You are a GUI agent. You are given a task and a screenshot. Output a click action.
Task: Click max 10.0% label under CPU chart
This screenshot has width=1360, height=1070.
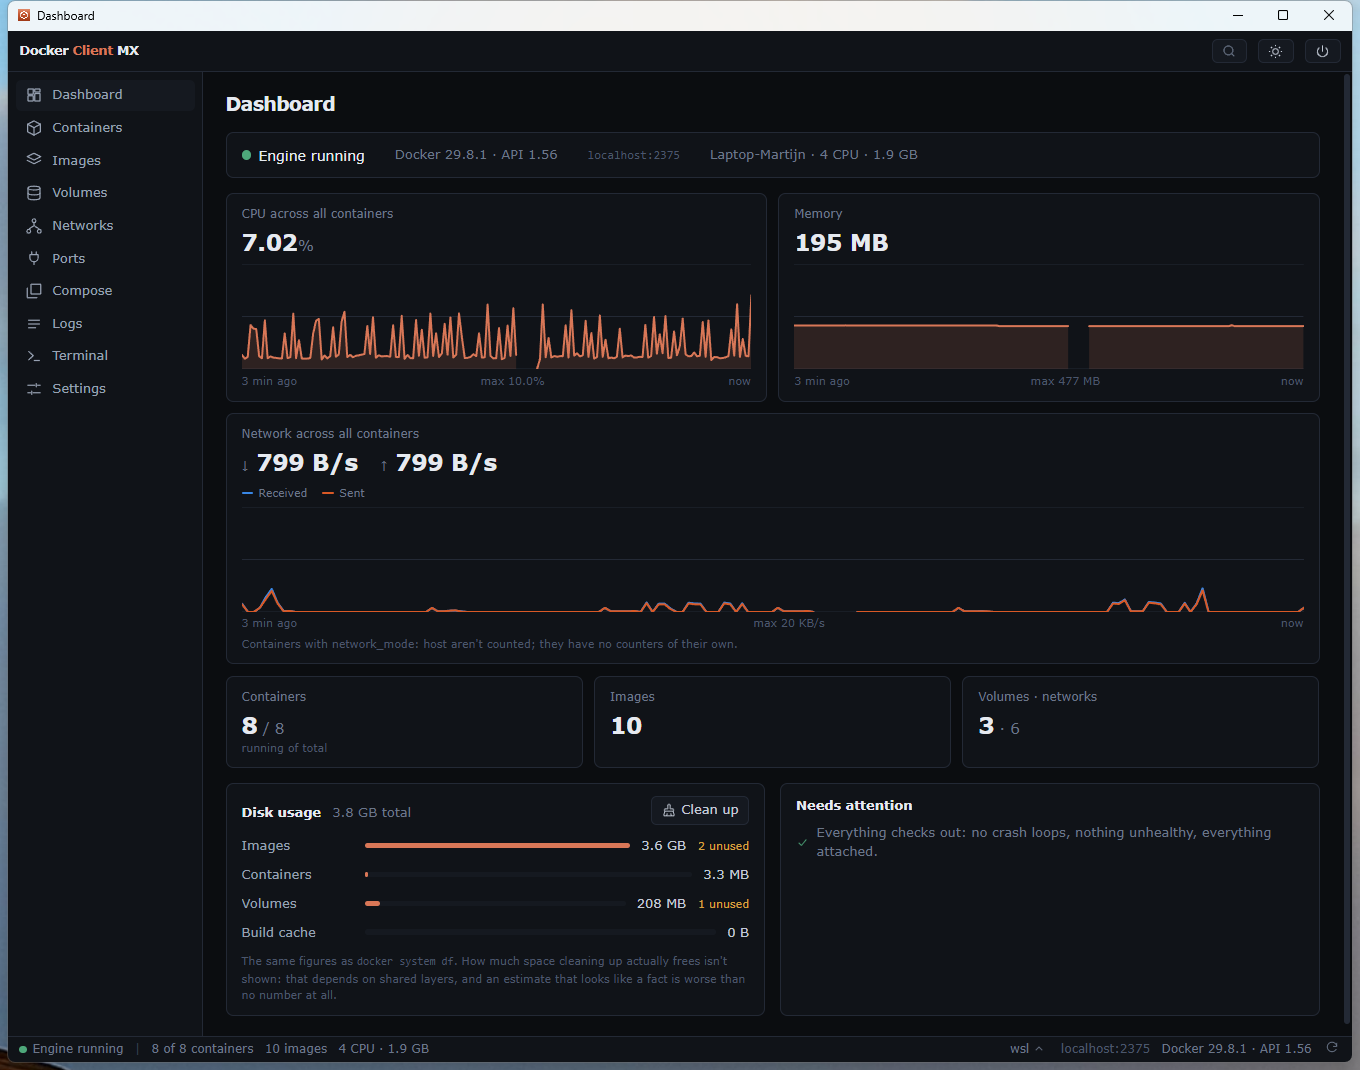(512, 381)
